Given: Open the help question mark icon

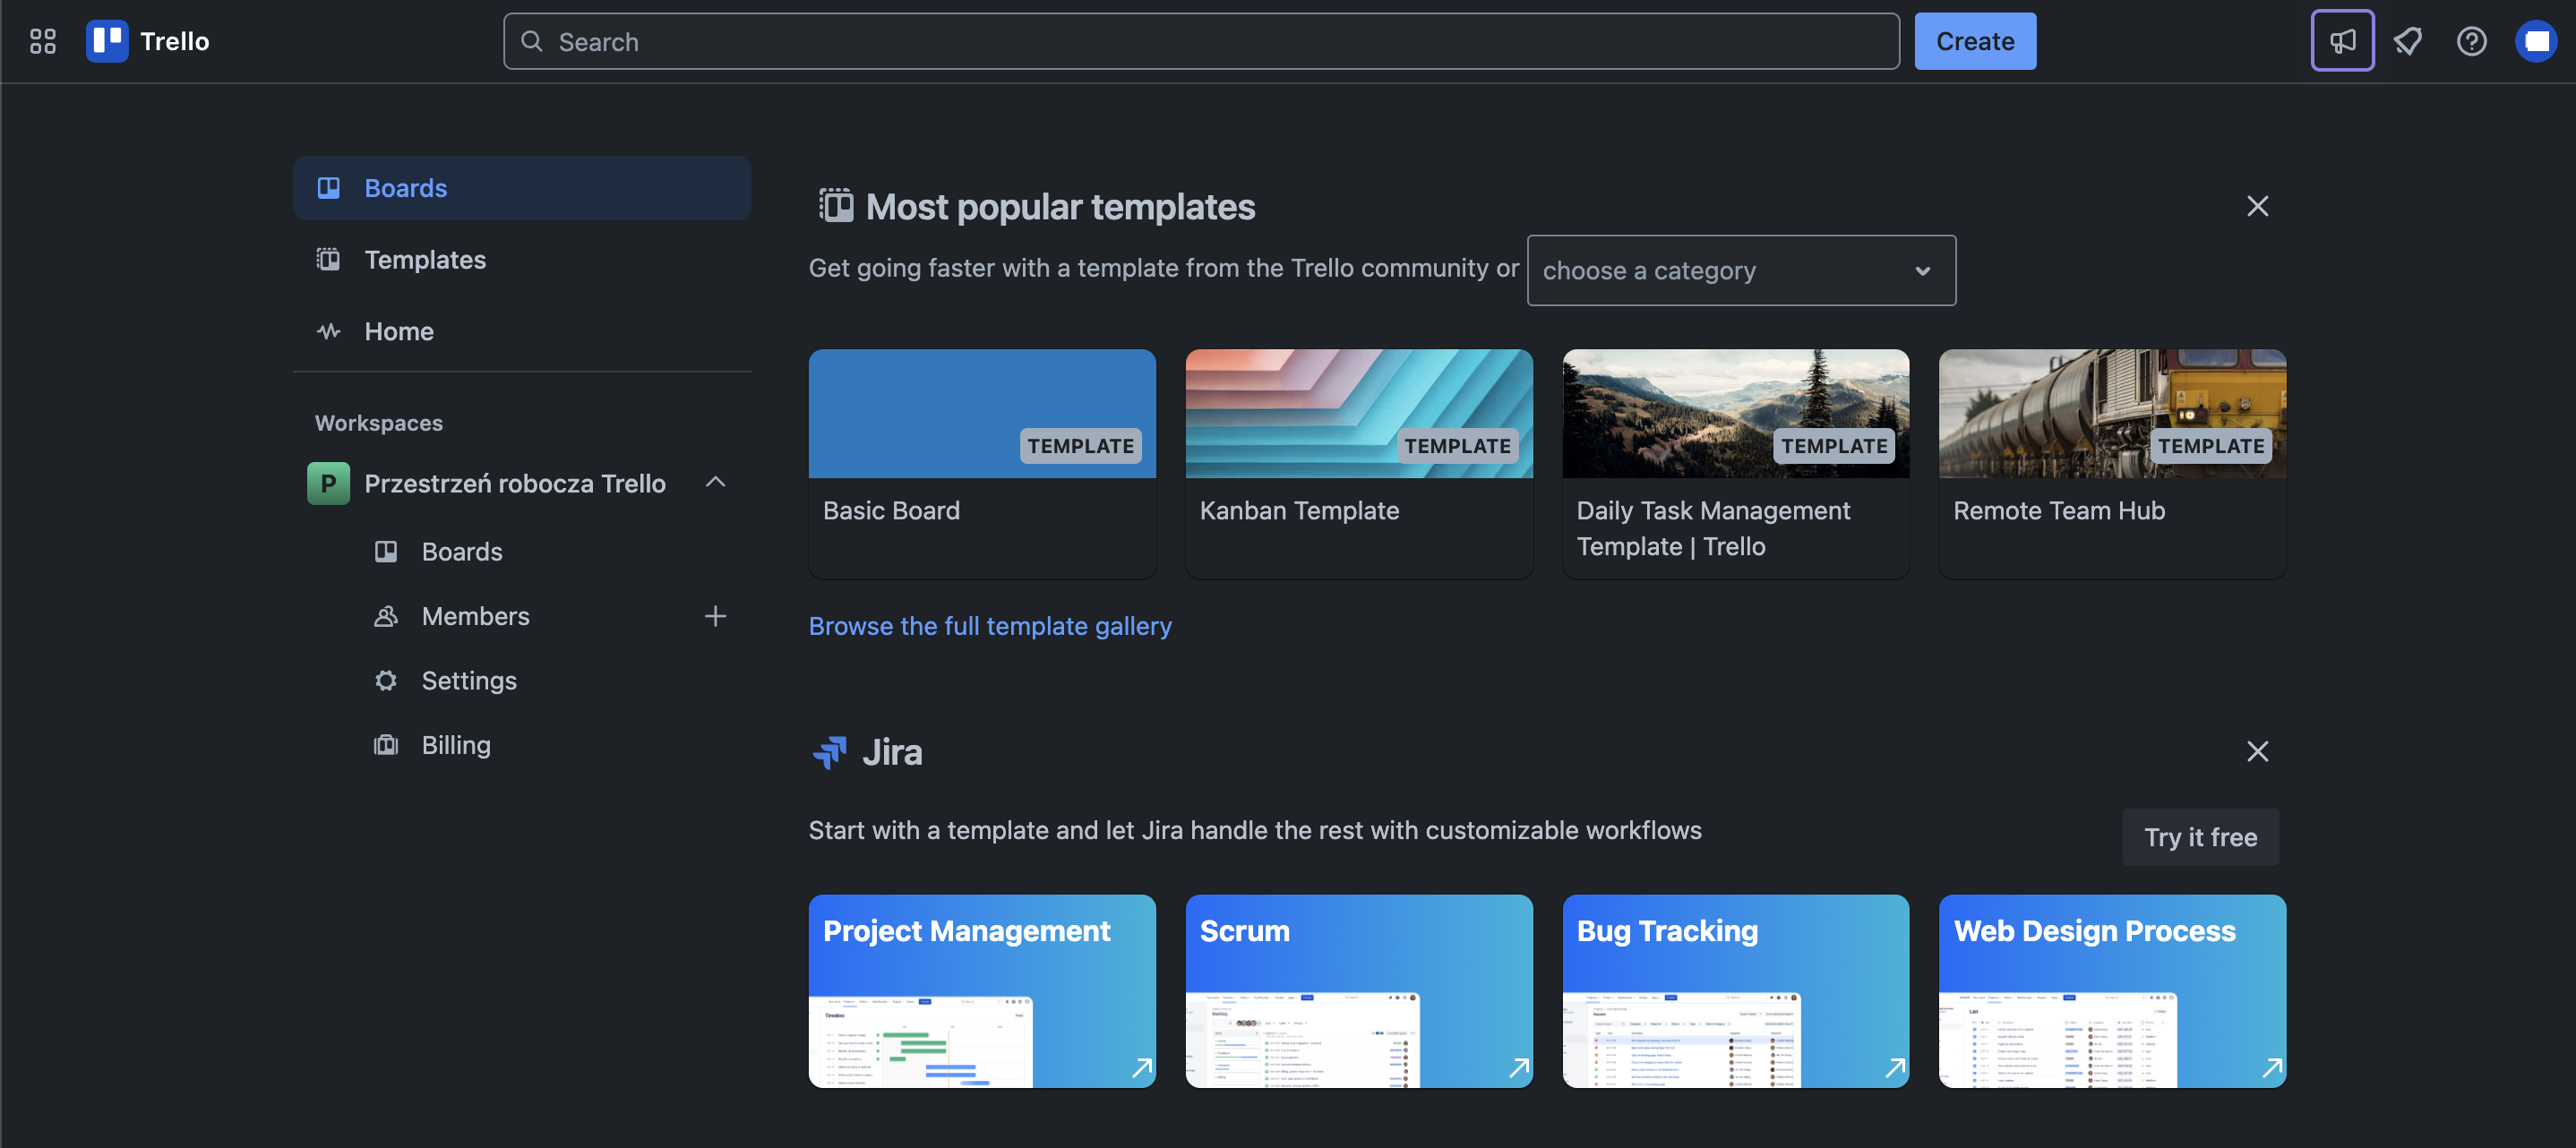Looking at the screenshot, I should point(2471,41).
